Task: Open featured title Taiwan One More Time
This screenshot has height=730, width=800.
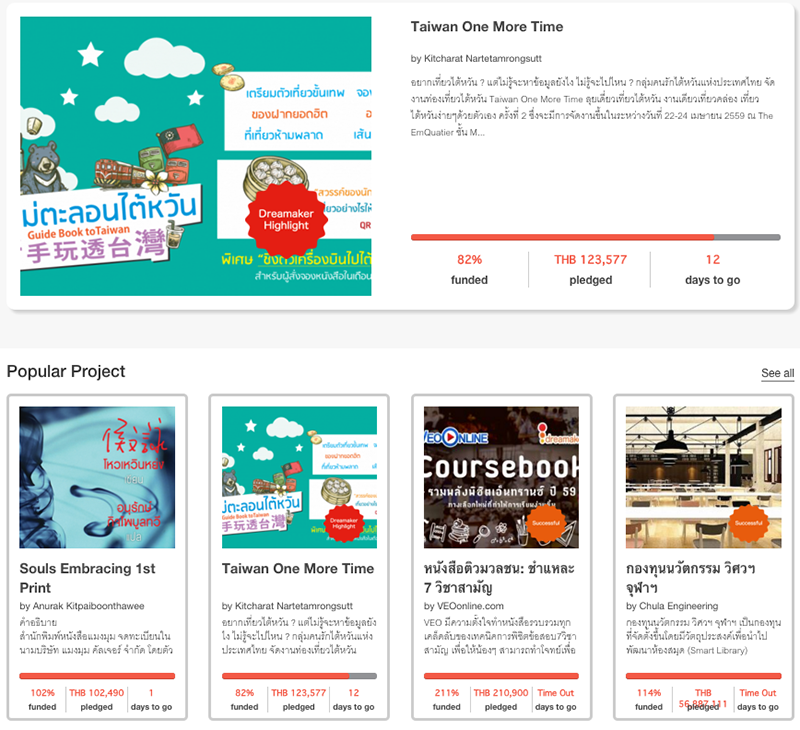Action: 487,27
